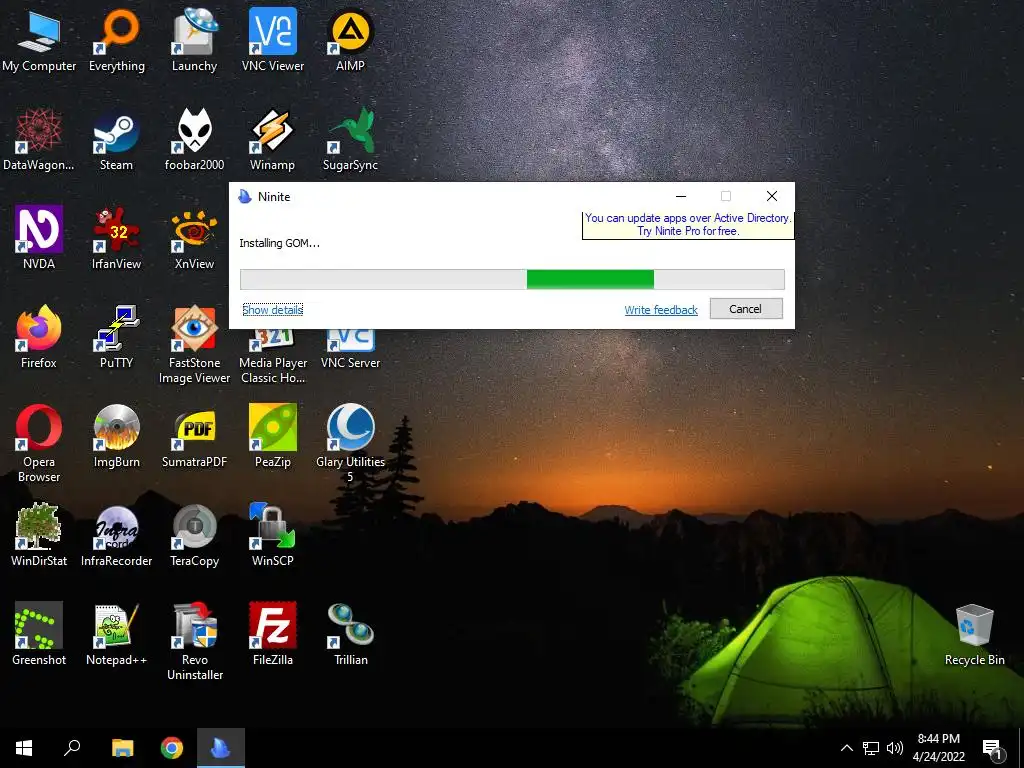The width and height of the screenshot is (1024, 768).
Task: Select the Greenshot desktop shortcut
Action: tap(39, 634)
